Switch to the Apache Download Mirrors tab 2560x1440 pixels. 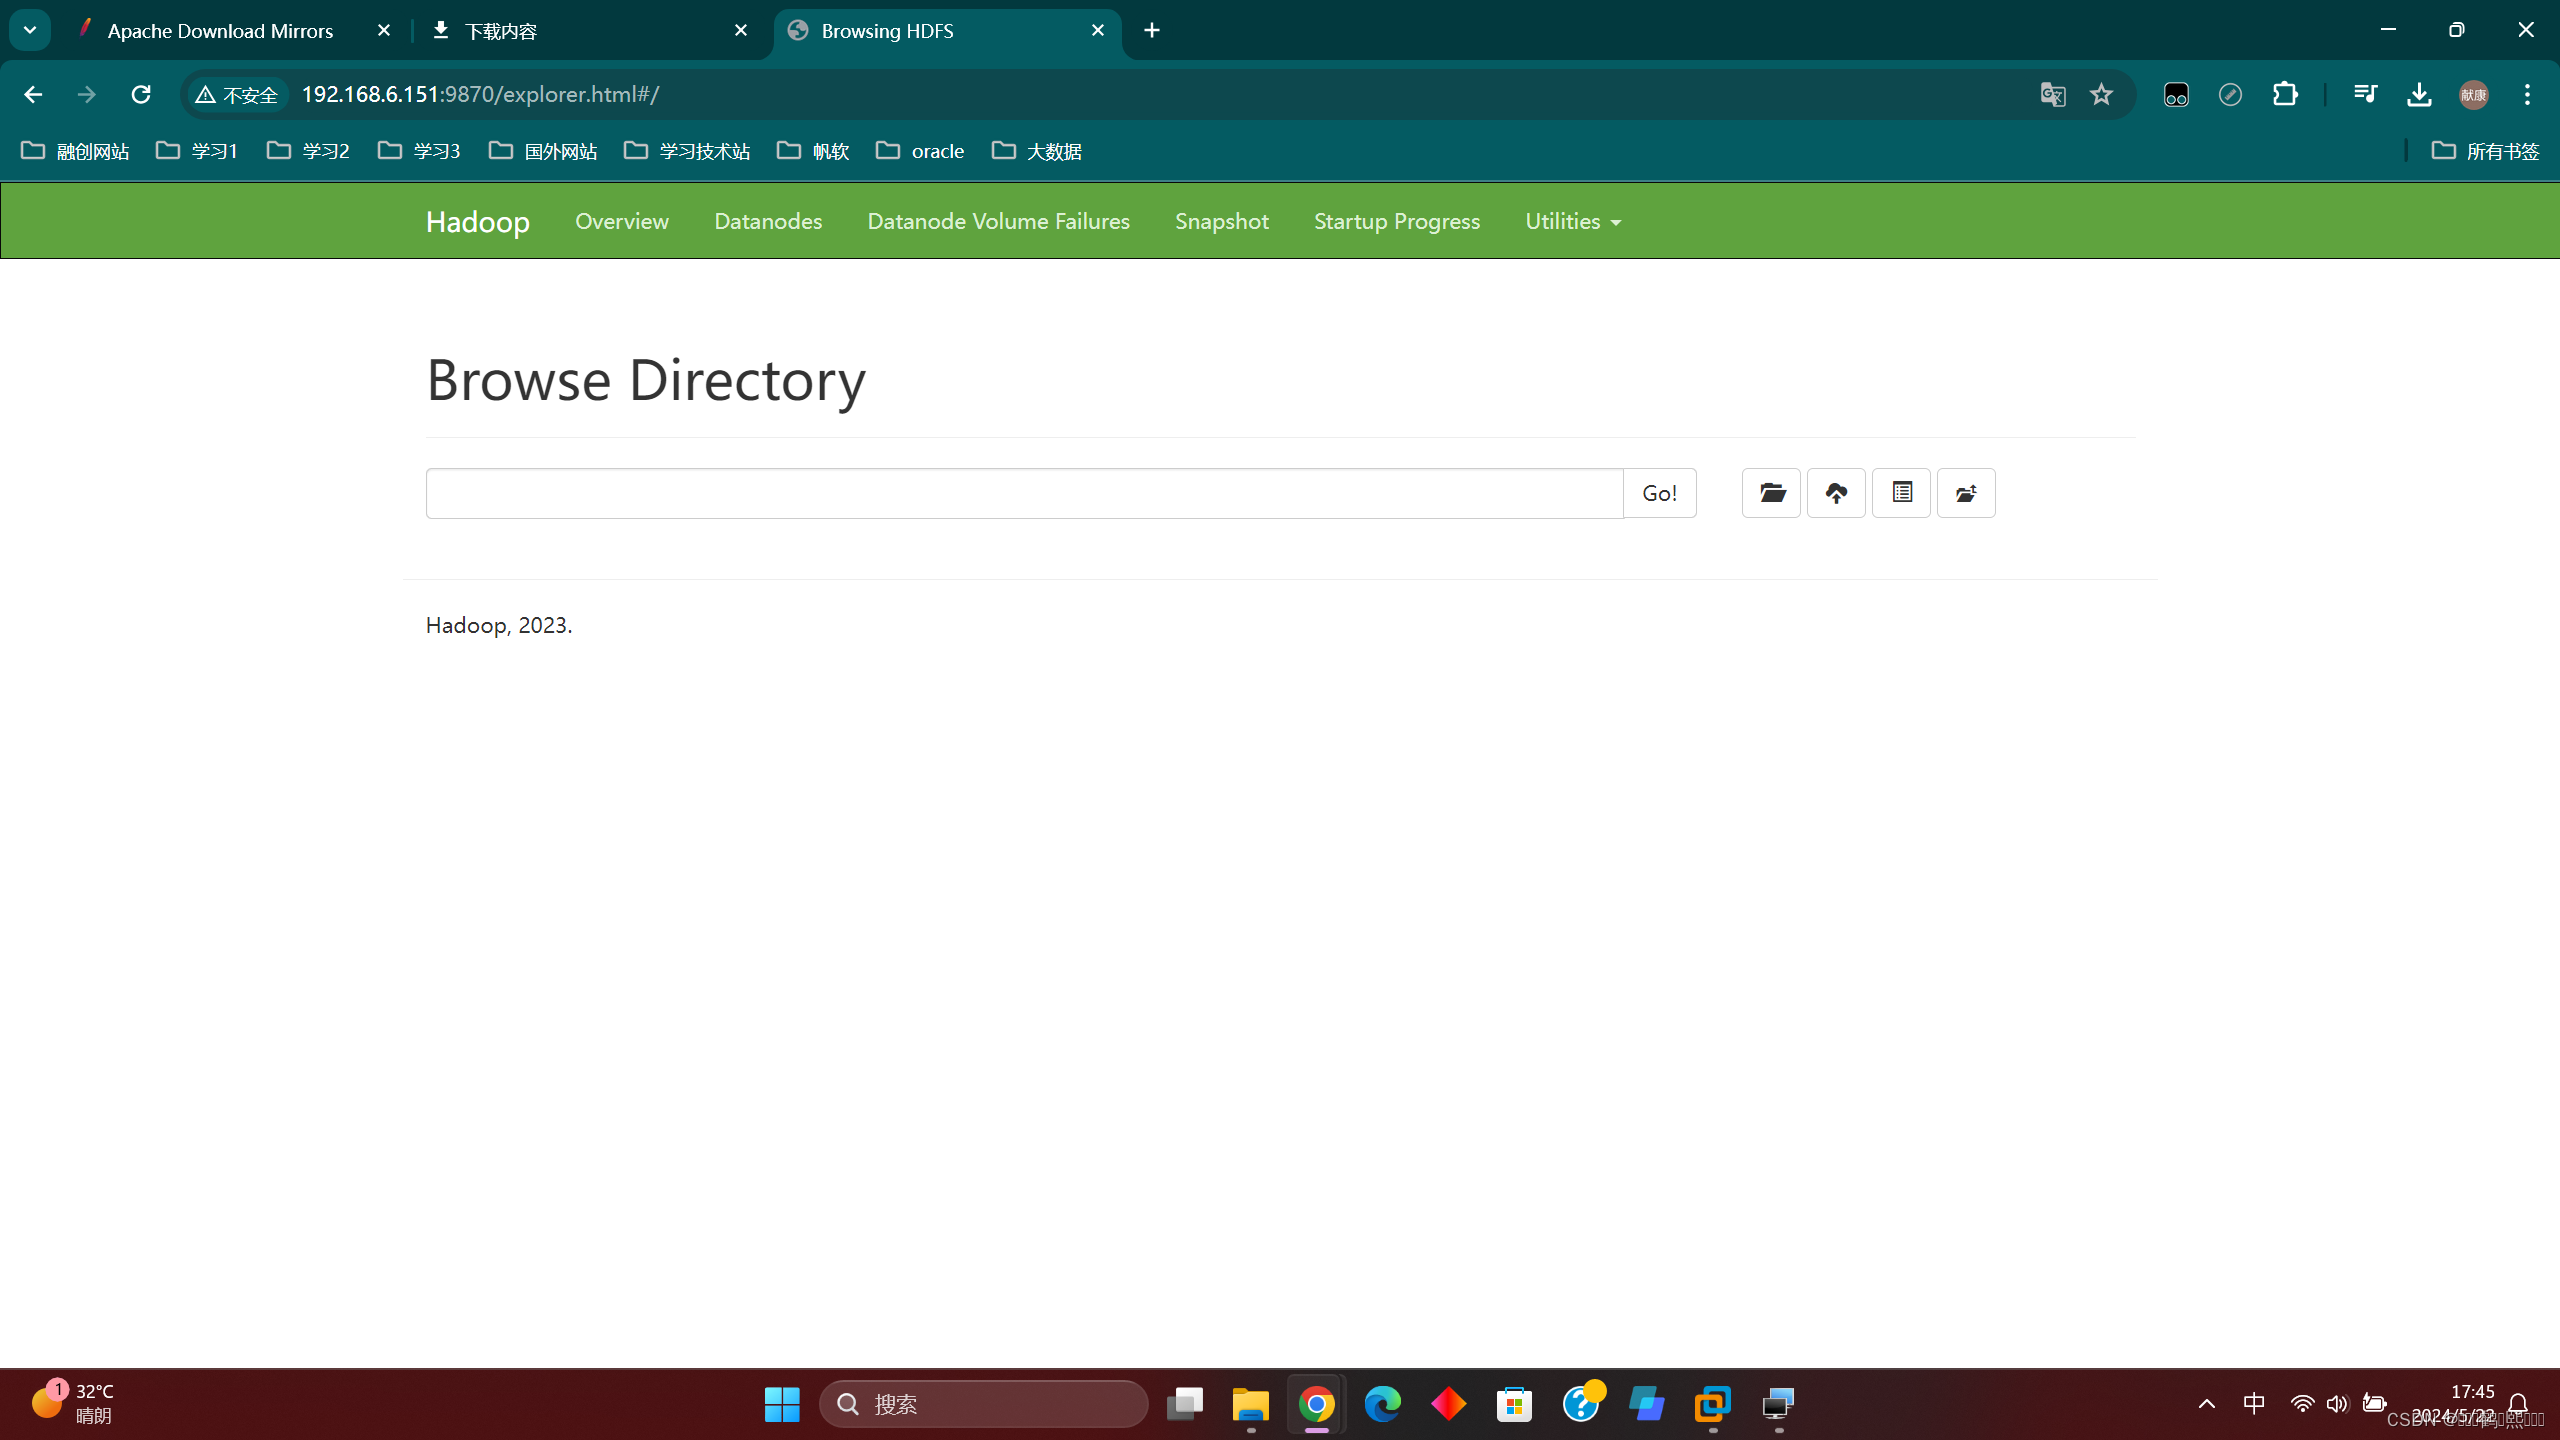click(x=220, y=31)
